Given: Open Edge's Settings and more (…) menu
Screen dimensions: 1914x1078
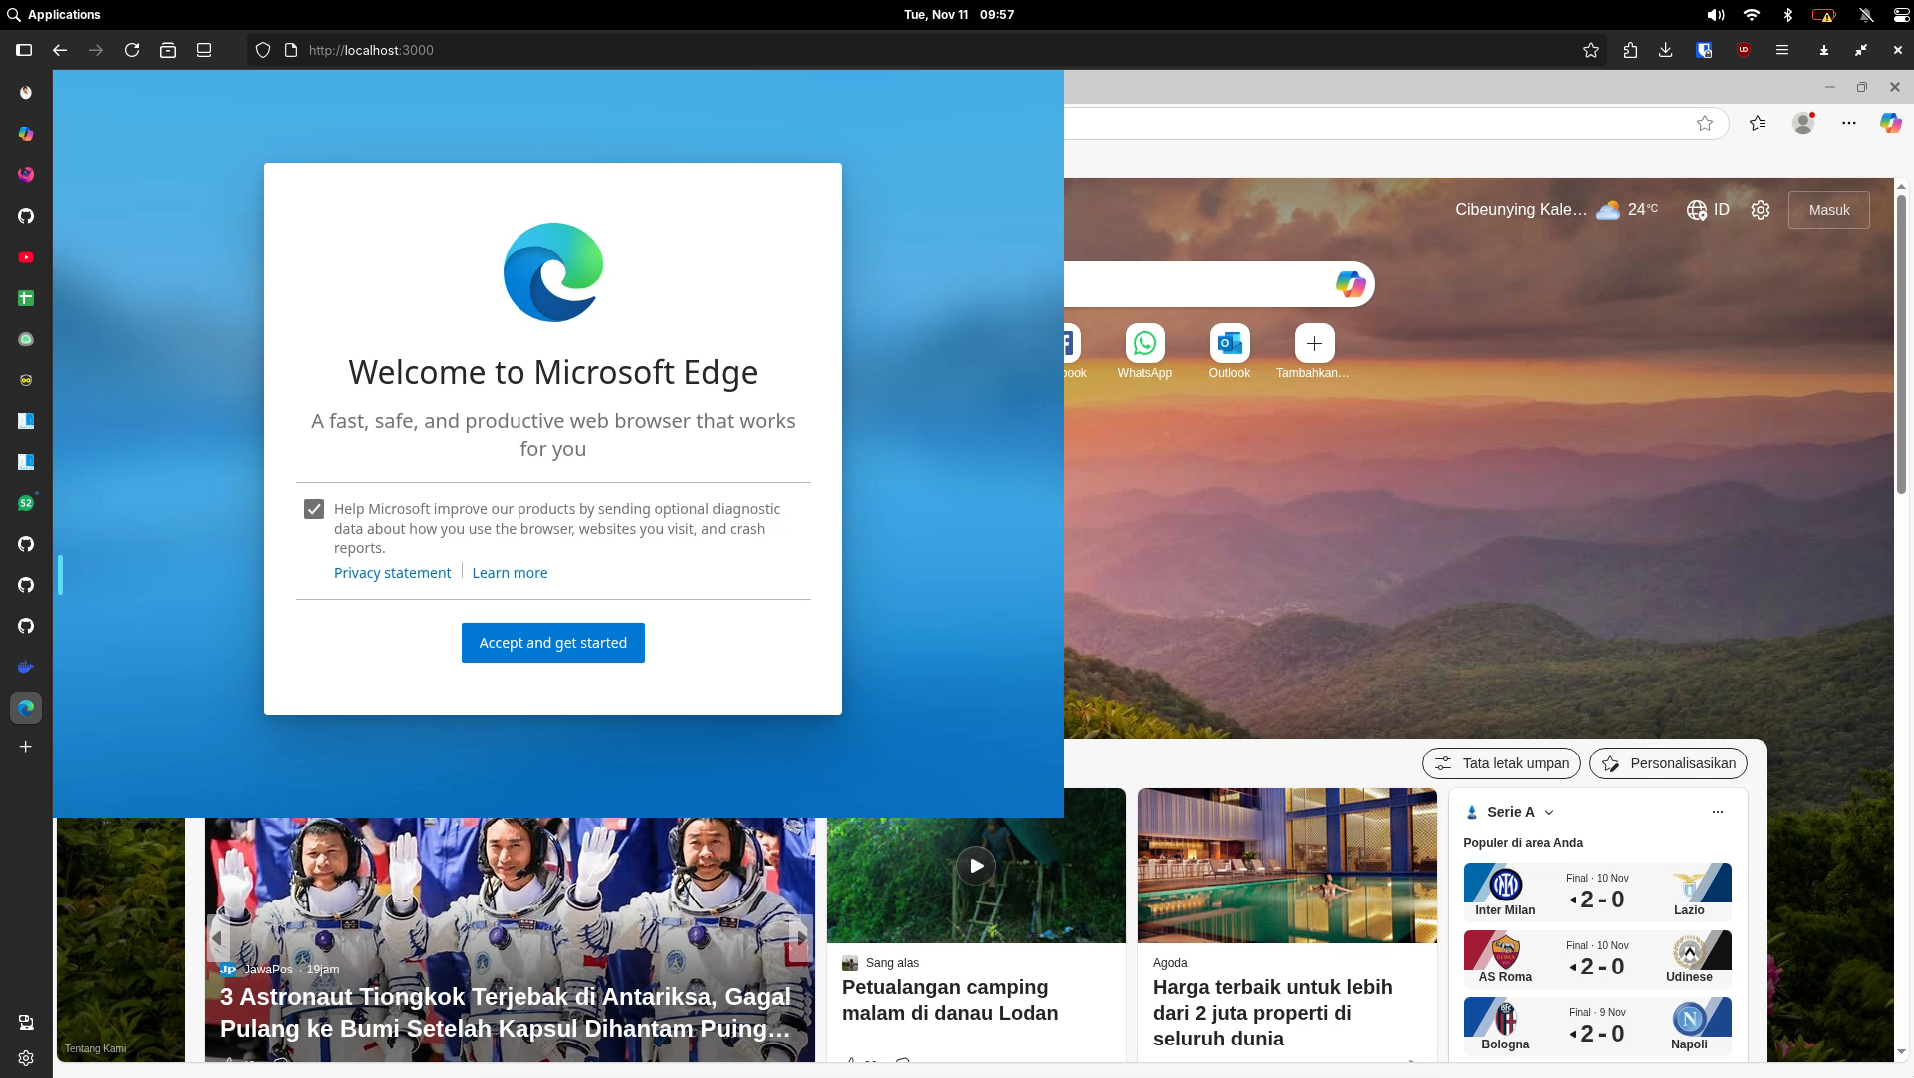Looking at the screenshot, I should click(x=1848, y=123).
